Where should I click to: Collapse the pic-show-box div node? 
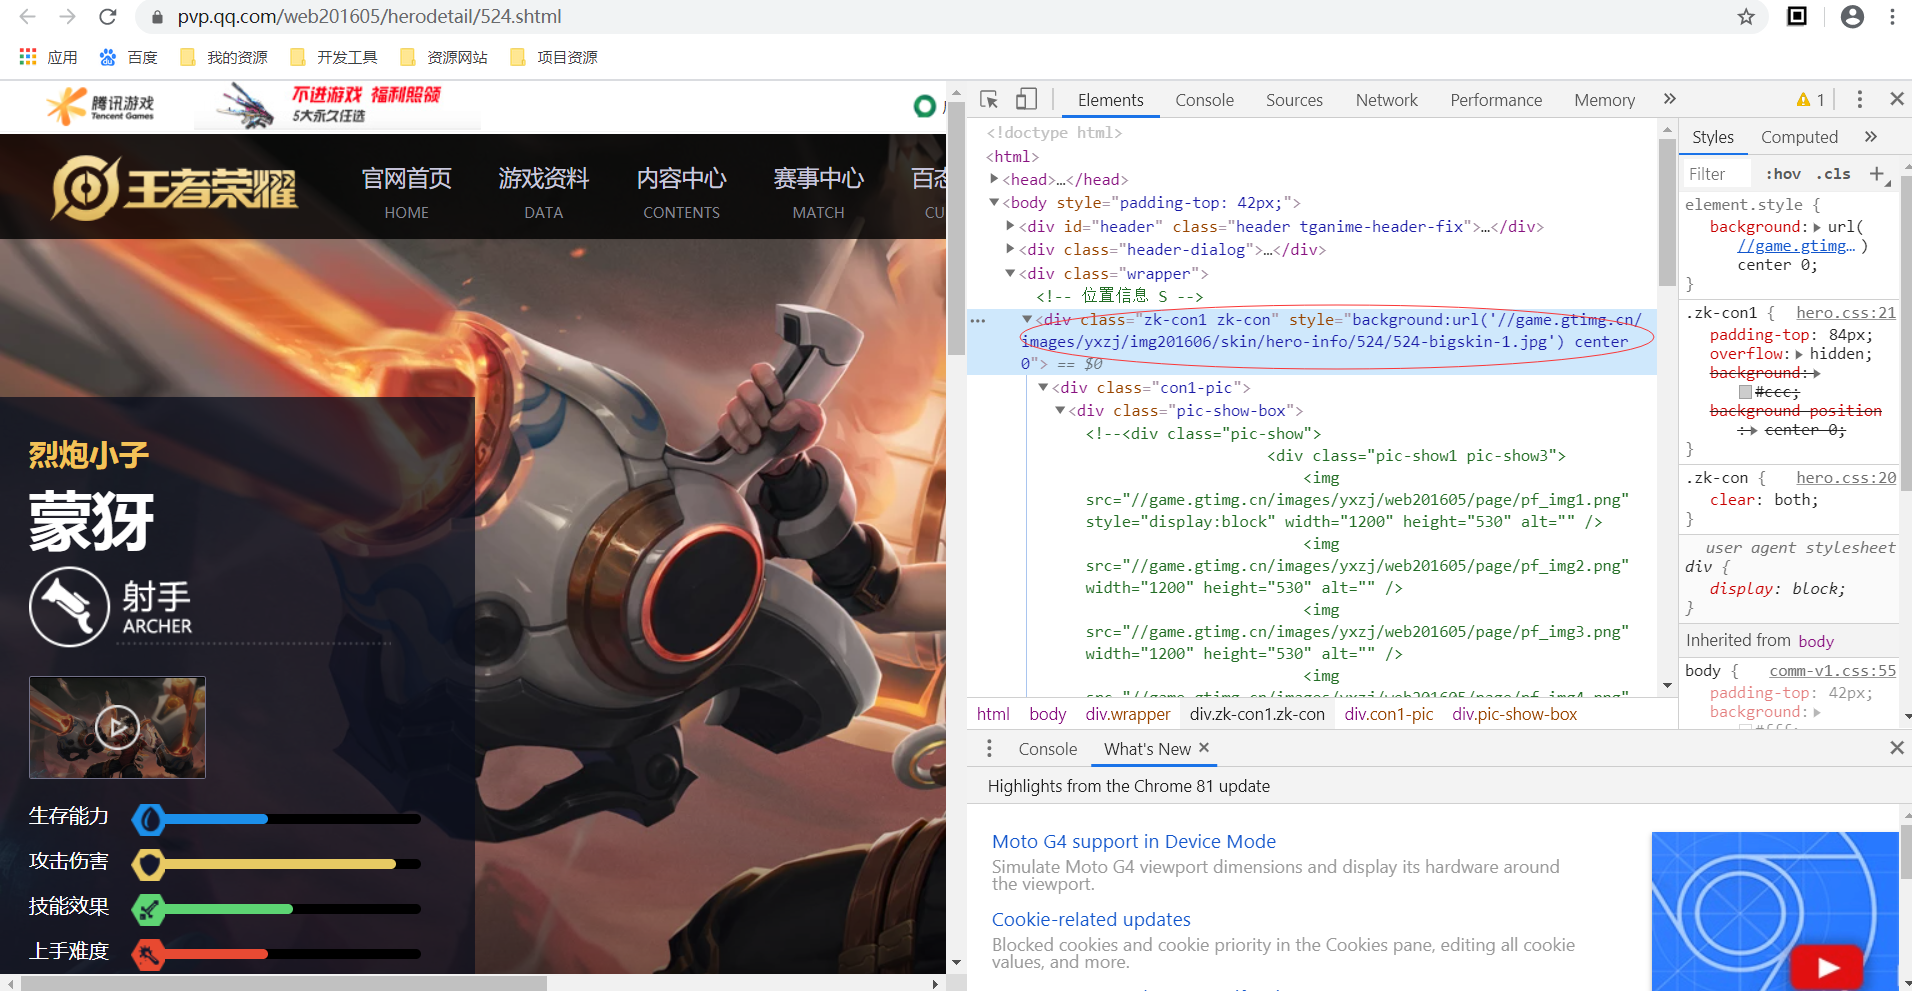click(1060, 410)
